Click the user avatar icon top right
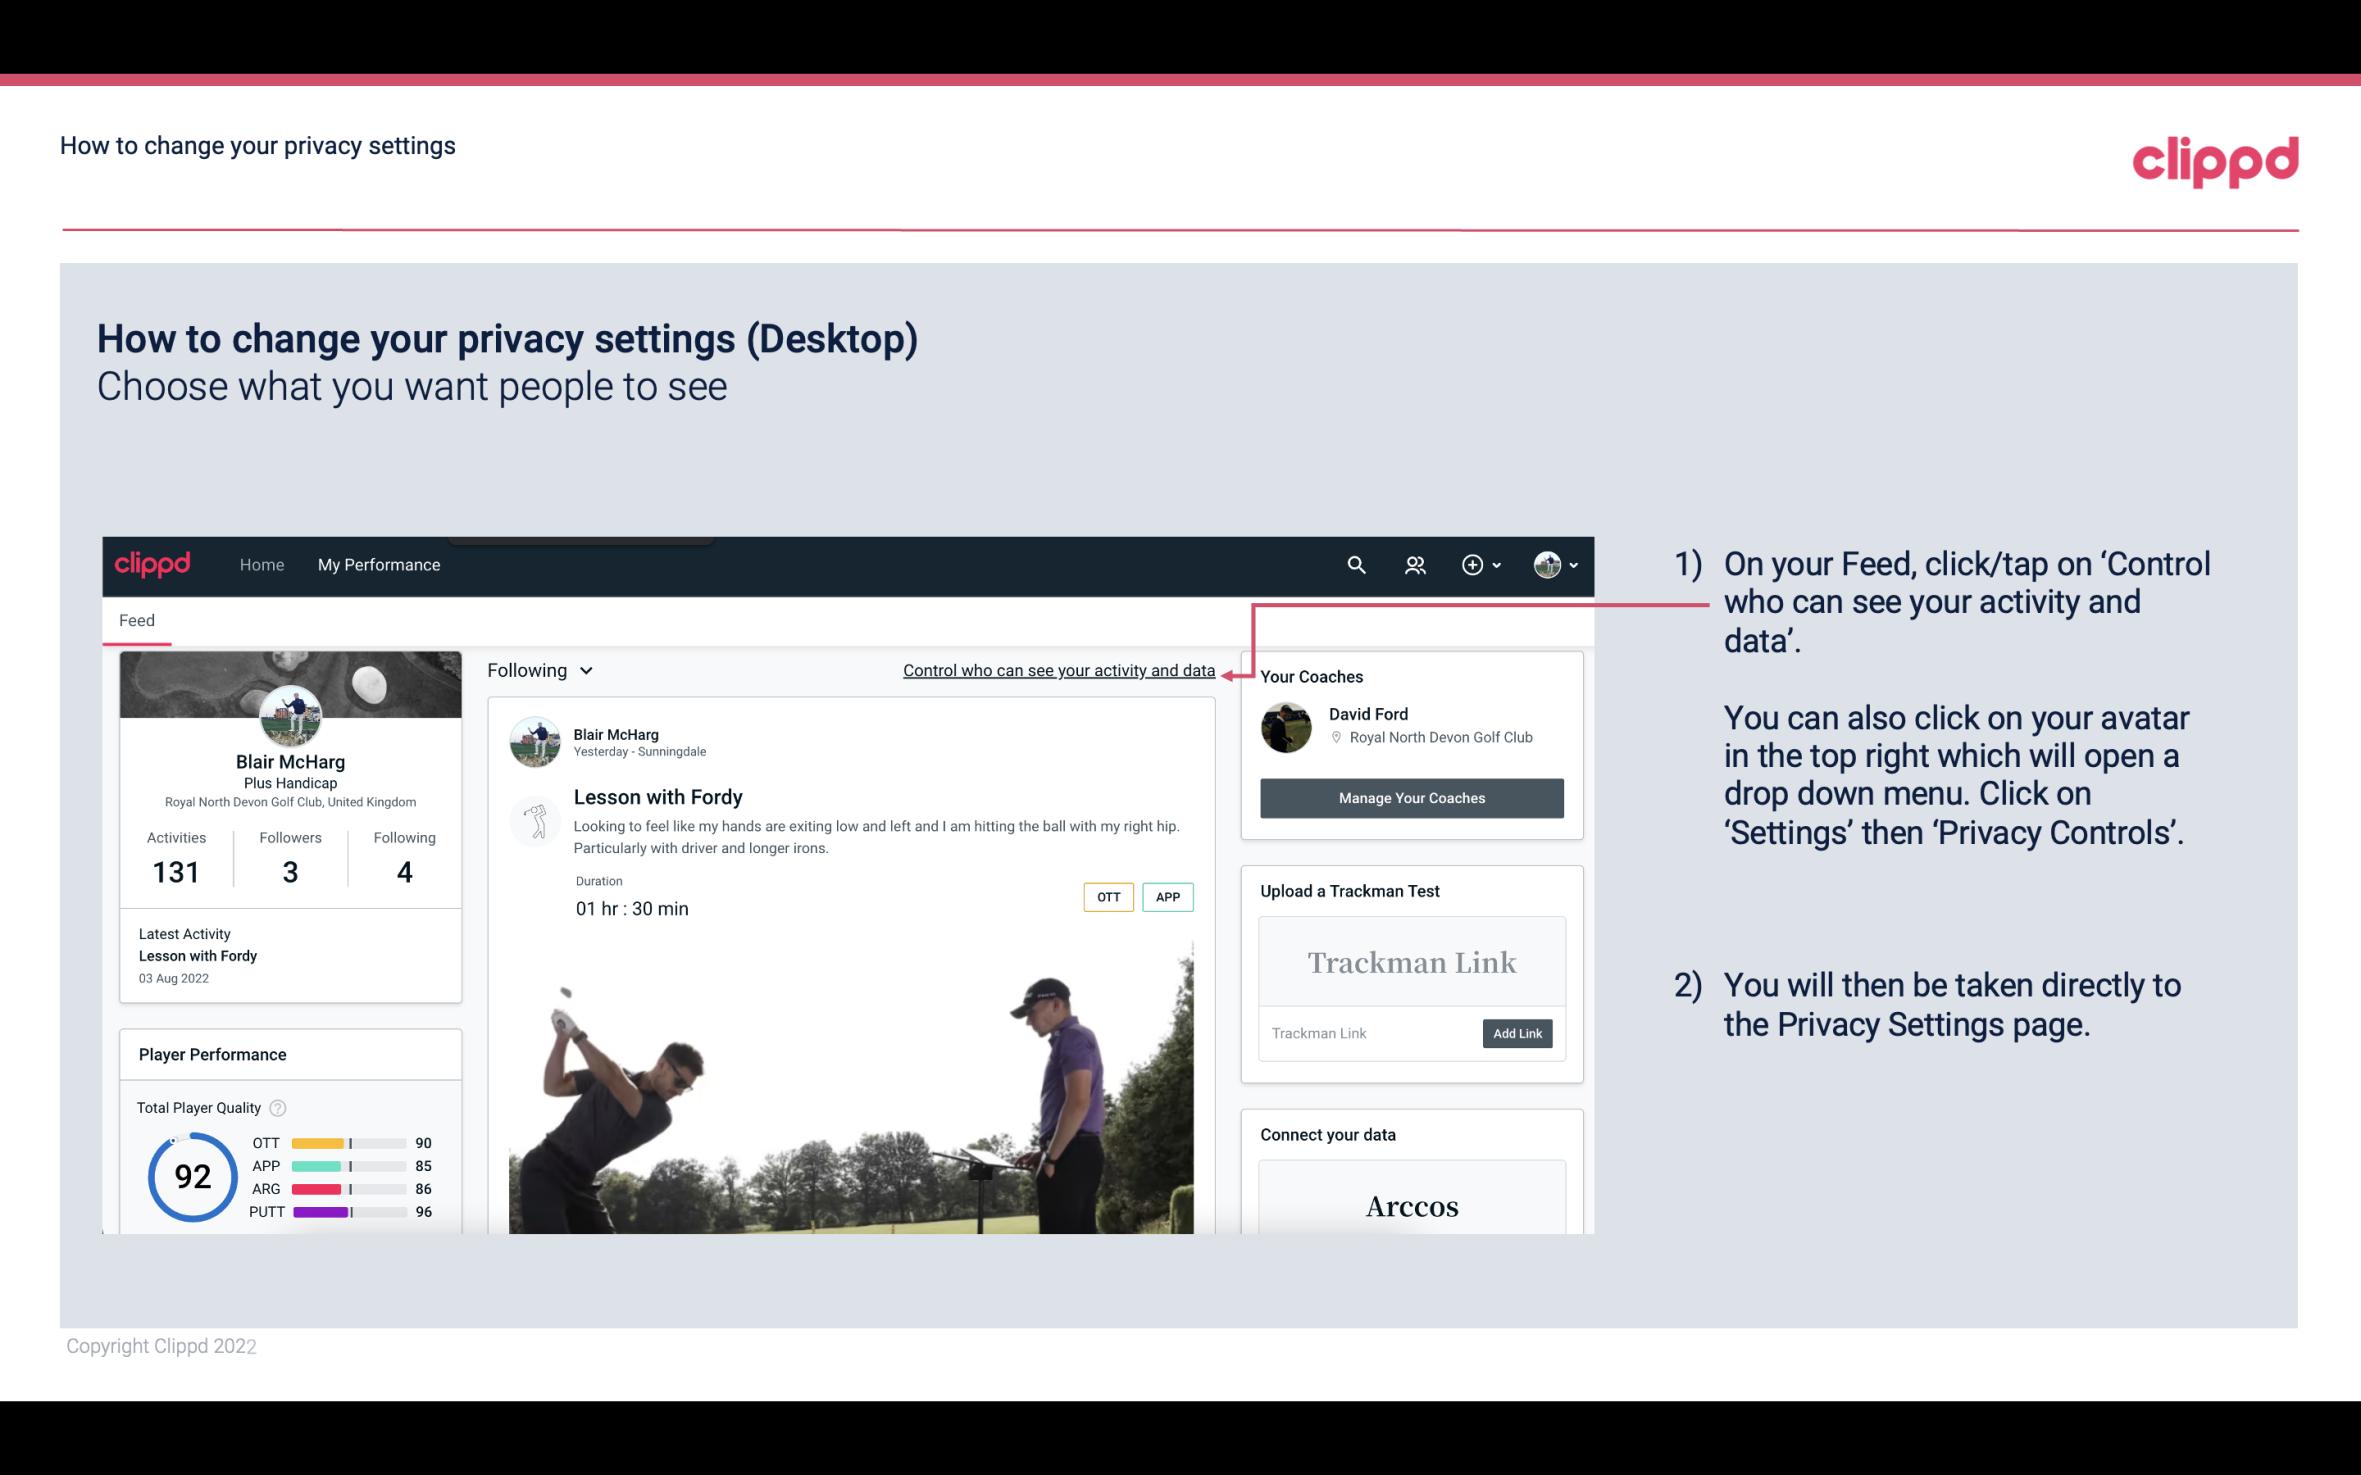The image size is (2361, 1475). (x=1546, y=564)
